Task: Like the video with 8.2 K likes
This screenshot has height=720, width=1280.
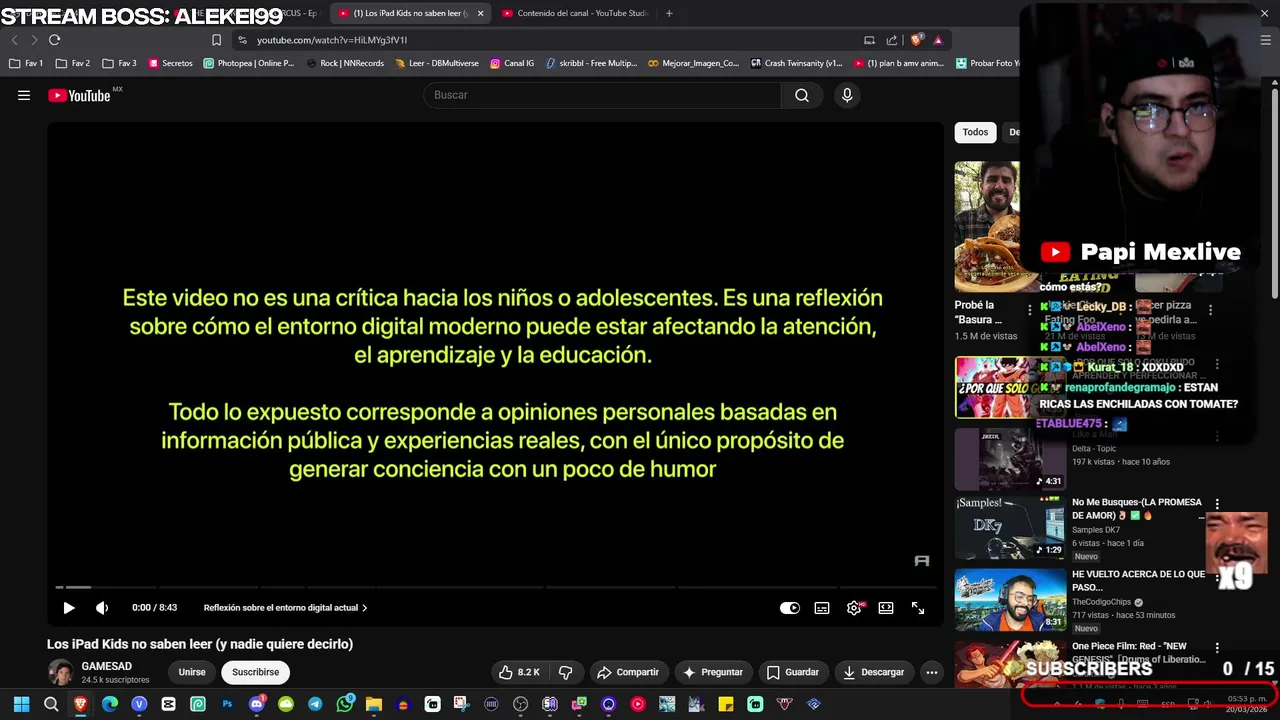Action: click(x=519, y=672)
